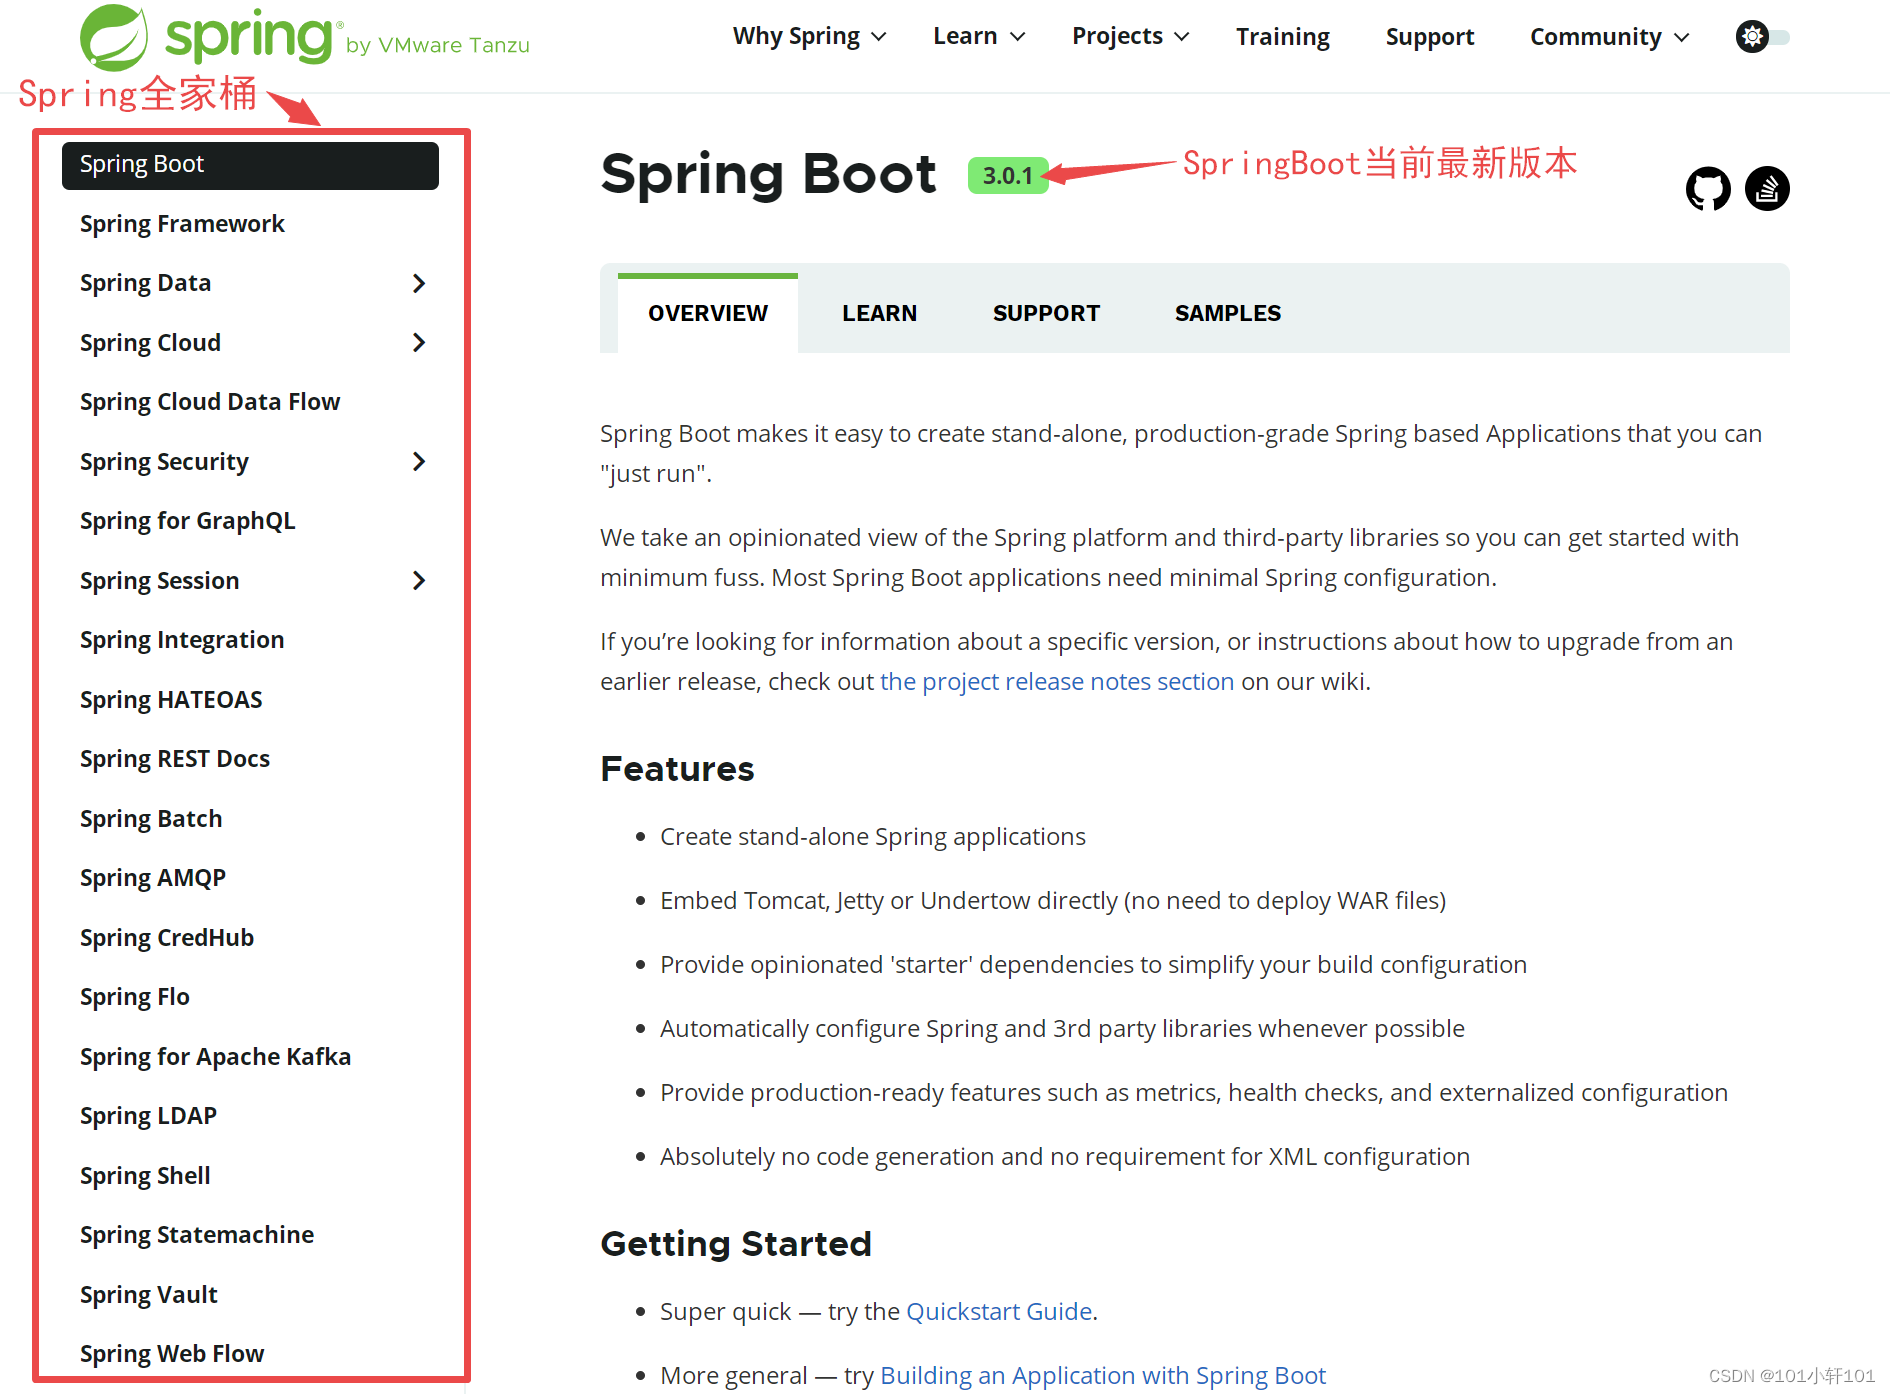Screen dimensions: 1890x1394
Task: Open the Spring Boot GitHub repository icon
Action: click(x=1708, y=188)
